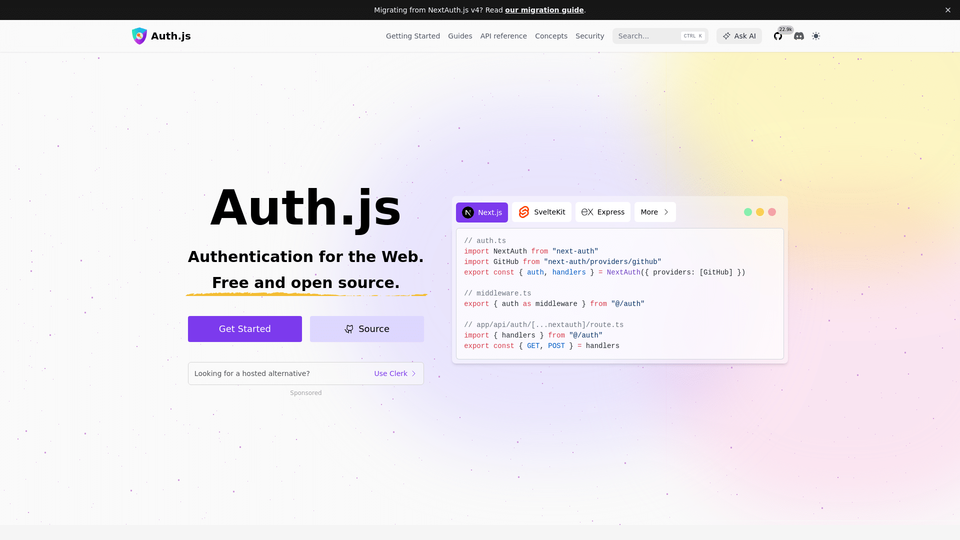The image size is (960, 540).
Task: Click the red dot in code window
Action: (772, 212)
